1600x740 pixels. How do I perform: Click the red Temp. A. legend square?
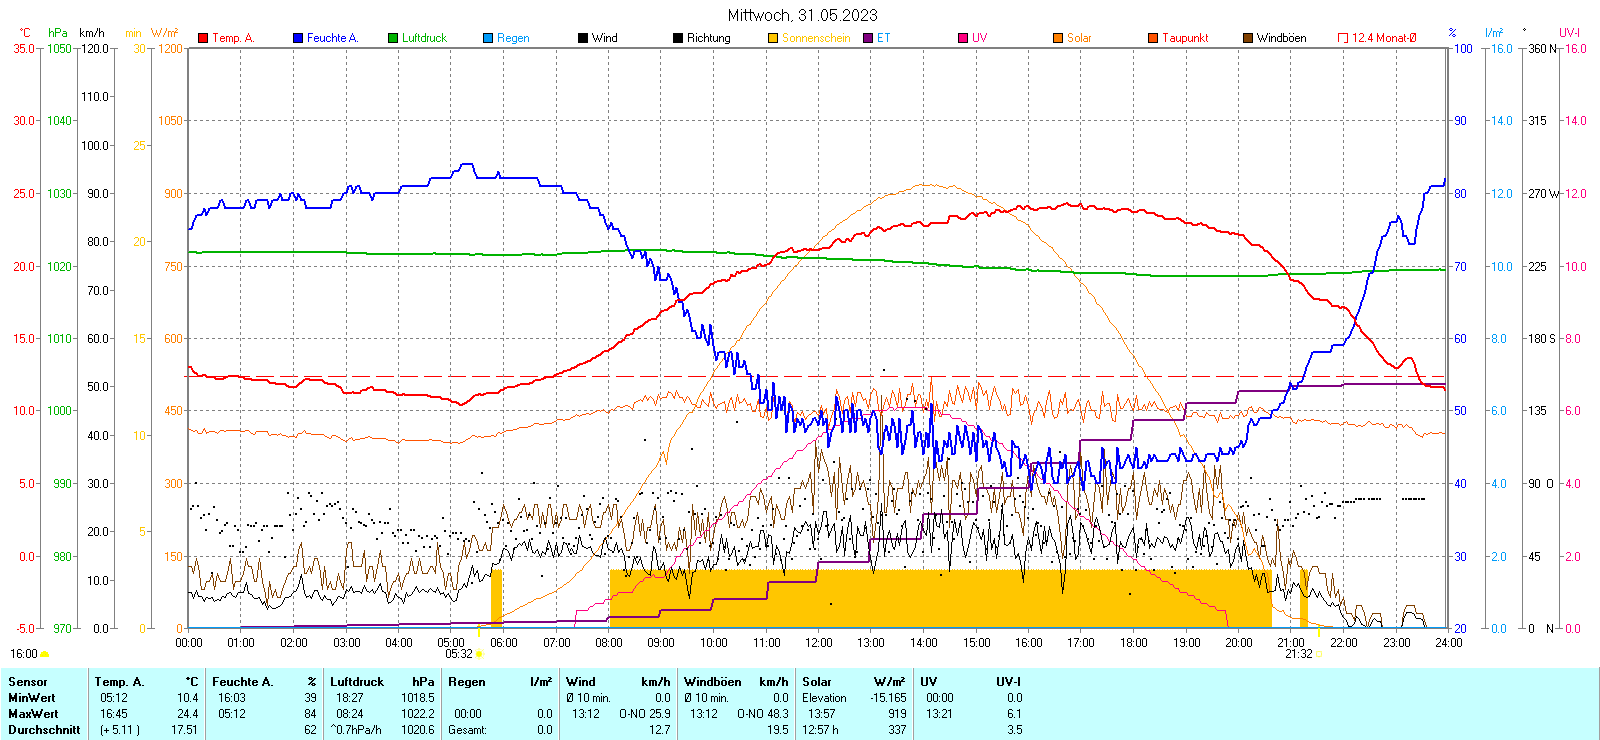tap(203, 38)
